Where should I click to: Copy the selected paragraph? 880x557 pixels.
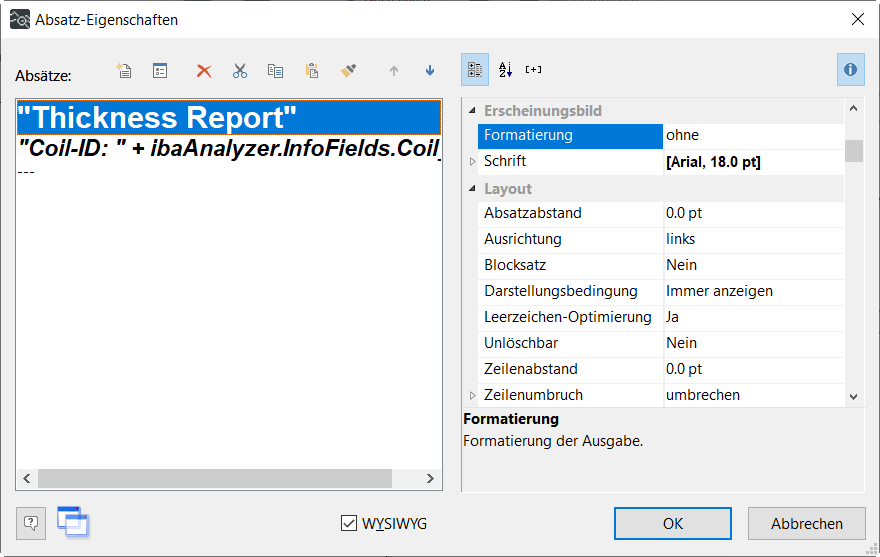pyautogui.click(x=275, y=71)
